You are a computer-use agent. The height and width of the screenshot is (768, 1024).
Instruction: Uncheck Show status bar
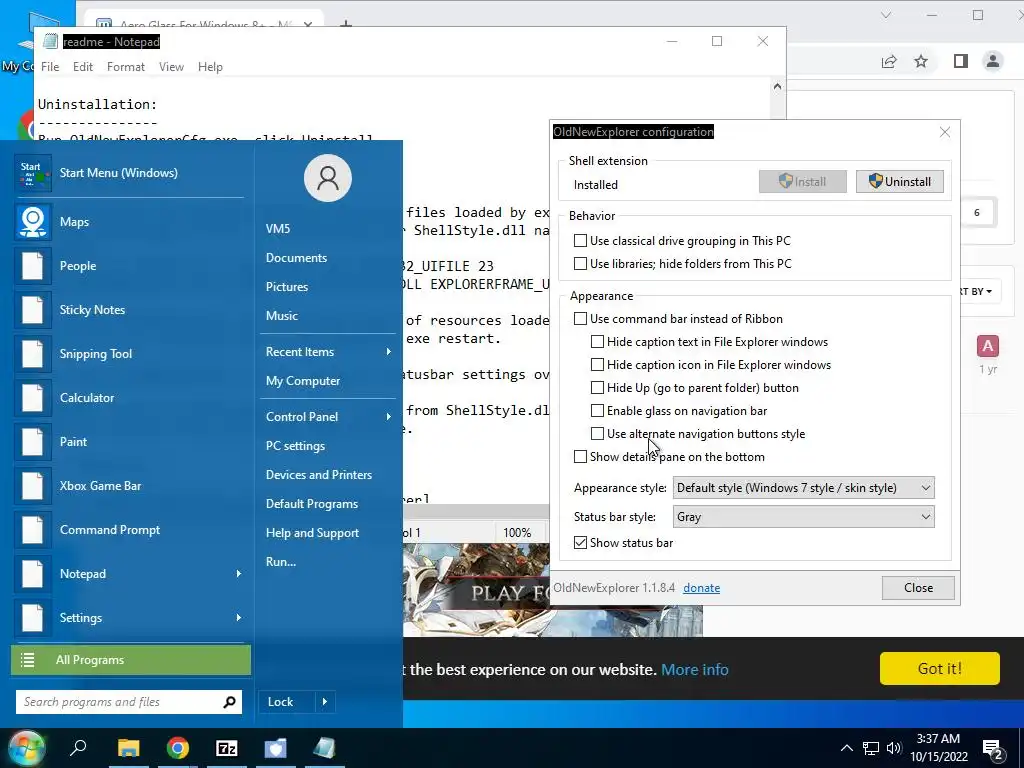pos(580,543)
